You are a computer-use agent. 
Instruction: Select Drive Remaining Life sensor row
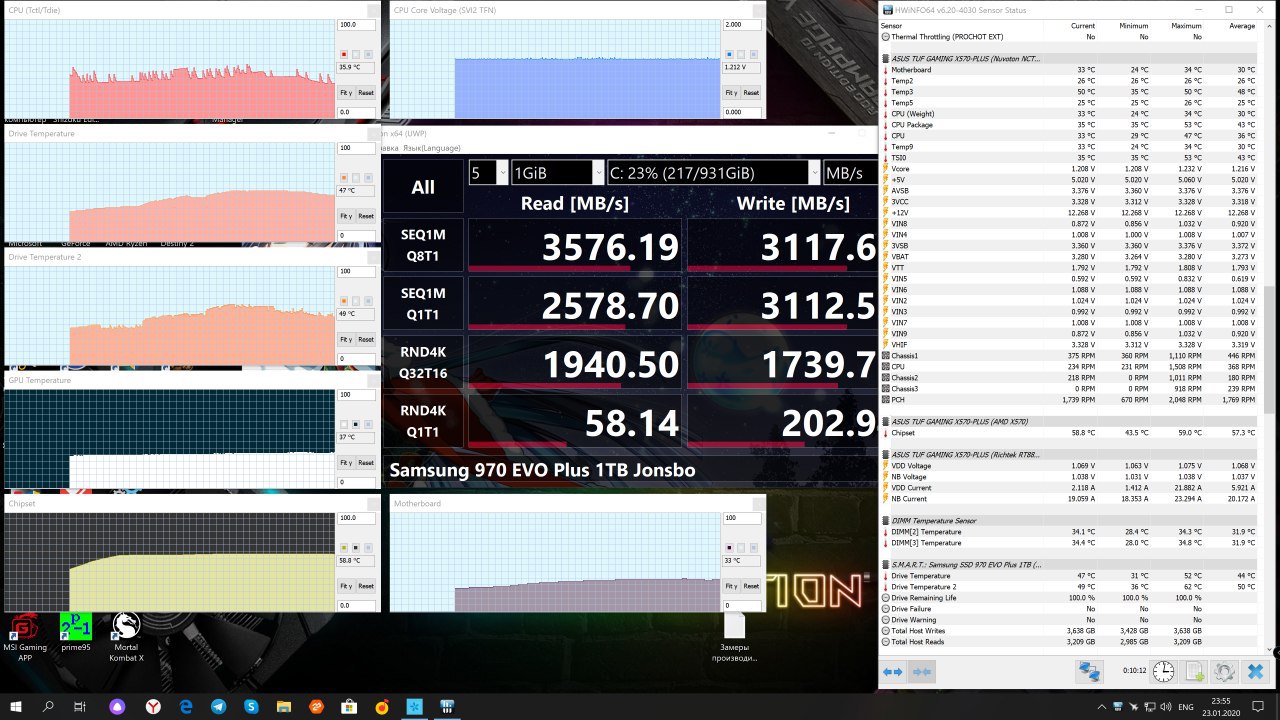click(x=1070, y=597)
